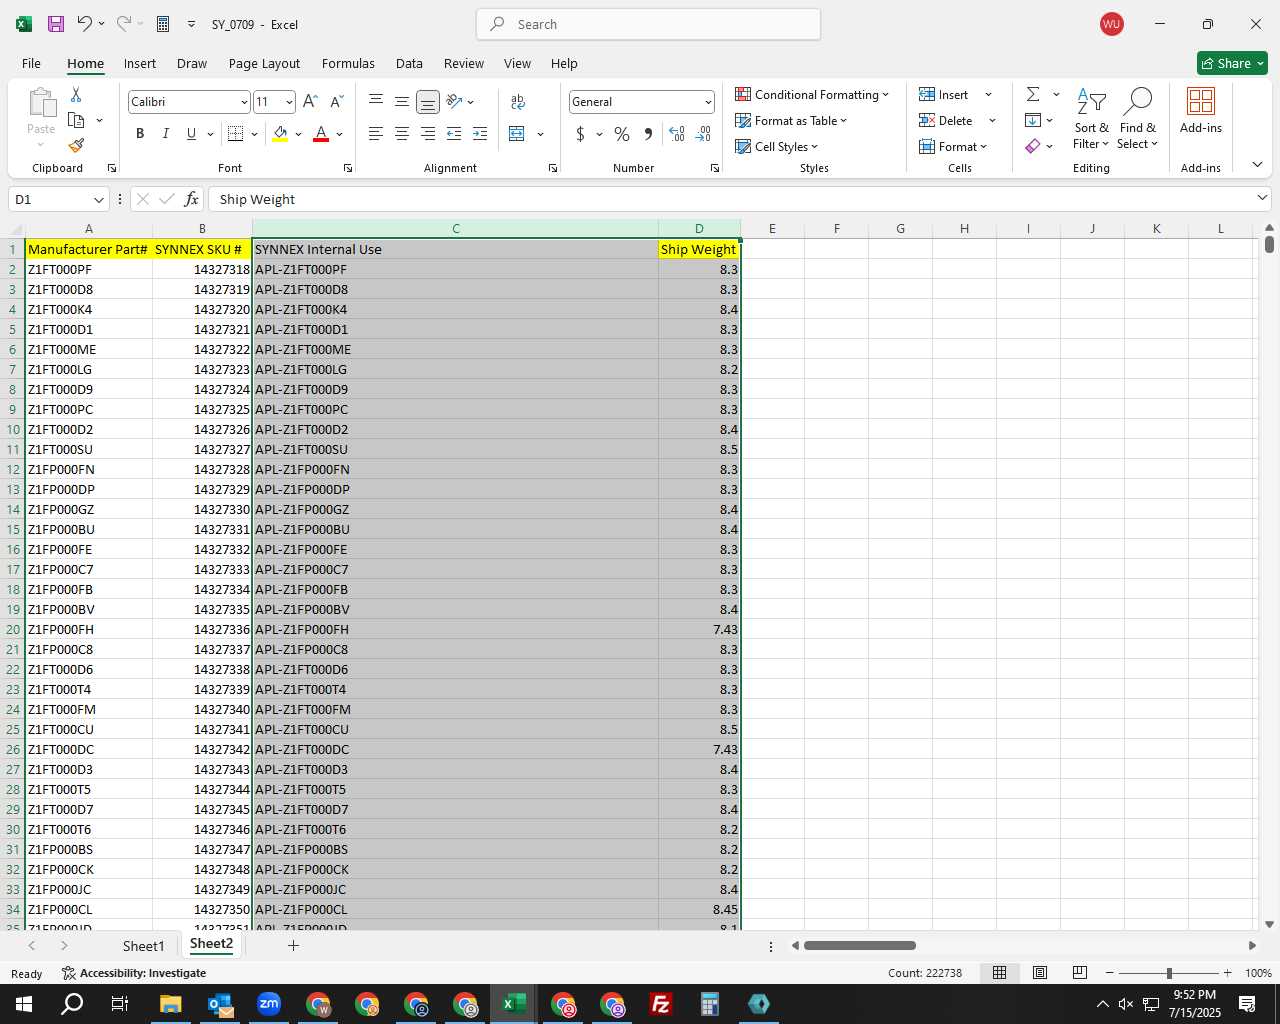The image size is (1280, 1024).
Task: Increase decimal places
Action: pyautogui.click(x=677, y=134)
